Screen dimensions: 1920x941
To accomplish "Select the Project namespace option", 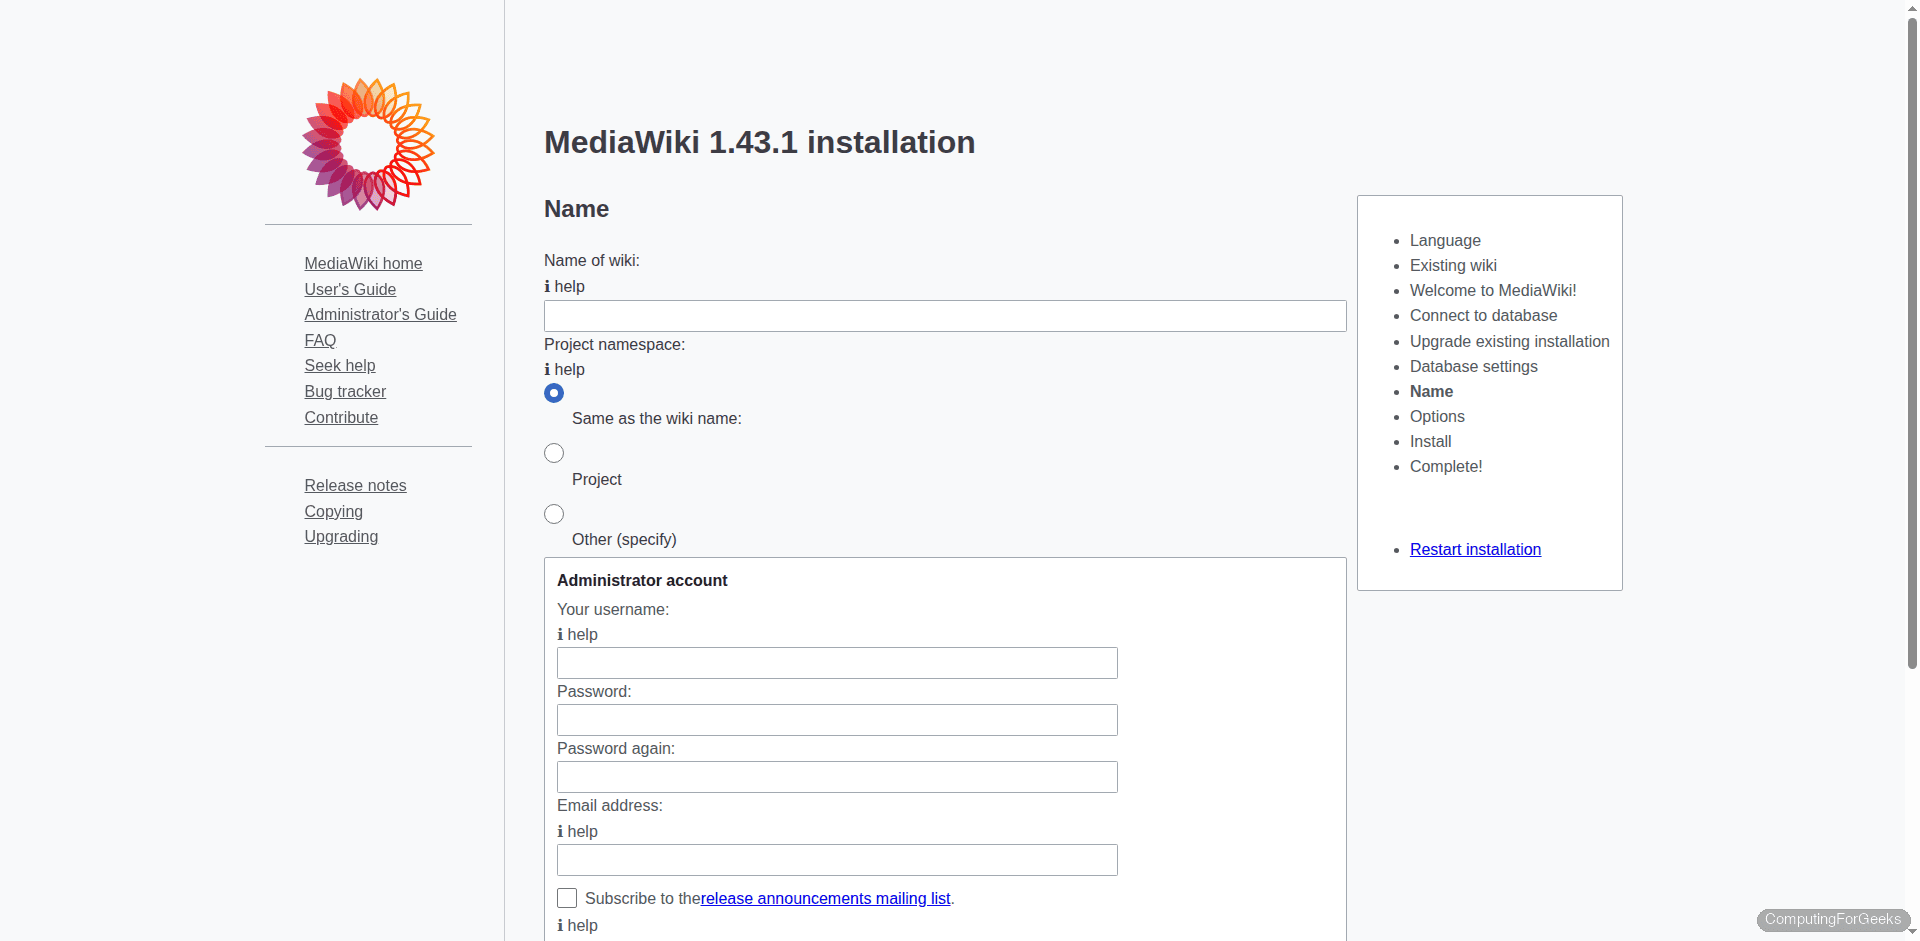I will tap(553, 453).
